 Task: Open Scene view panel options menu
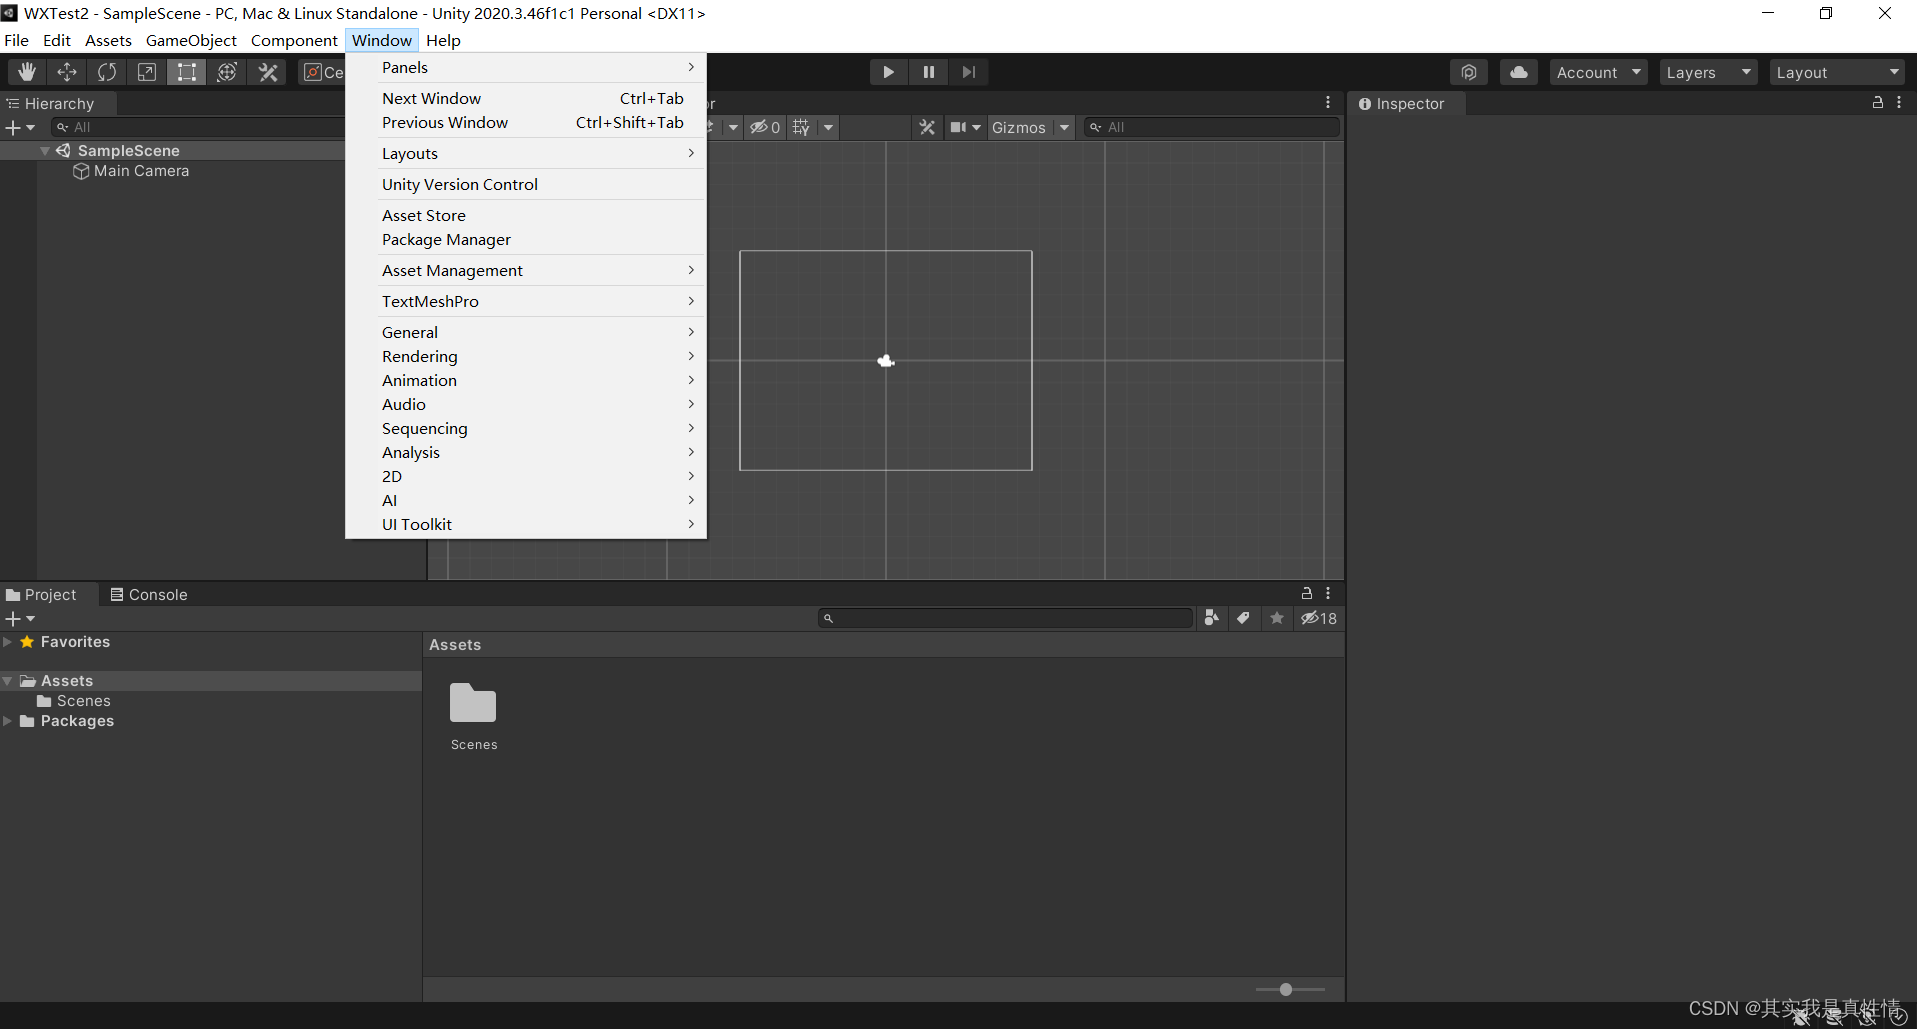point(1328,103)
